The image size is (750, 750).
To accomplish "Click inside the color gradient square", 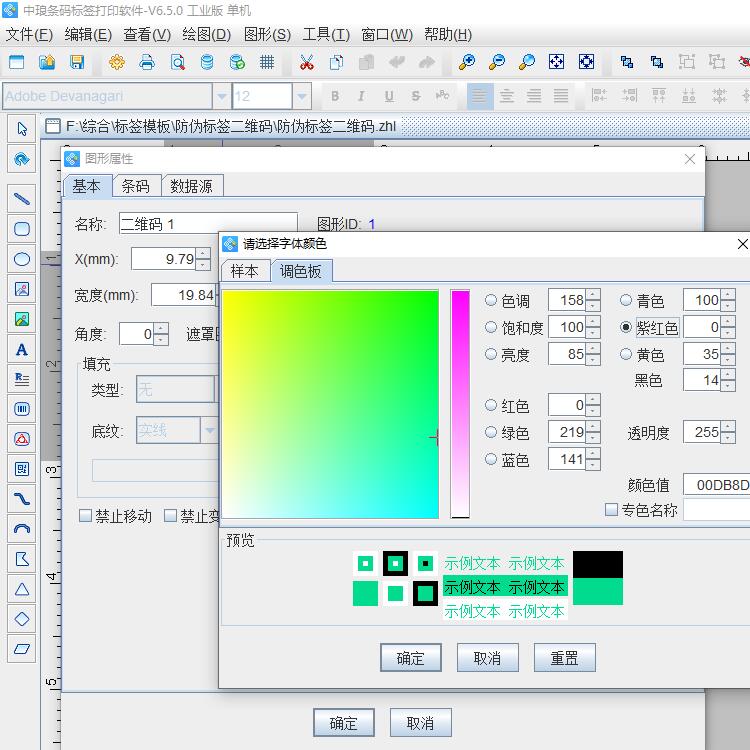I will pyautogui.click(x=331, y=404).
